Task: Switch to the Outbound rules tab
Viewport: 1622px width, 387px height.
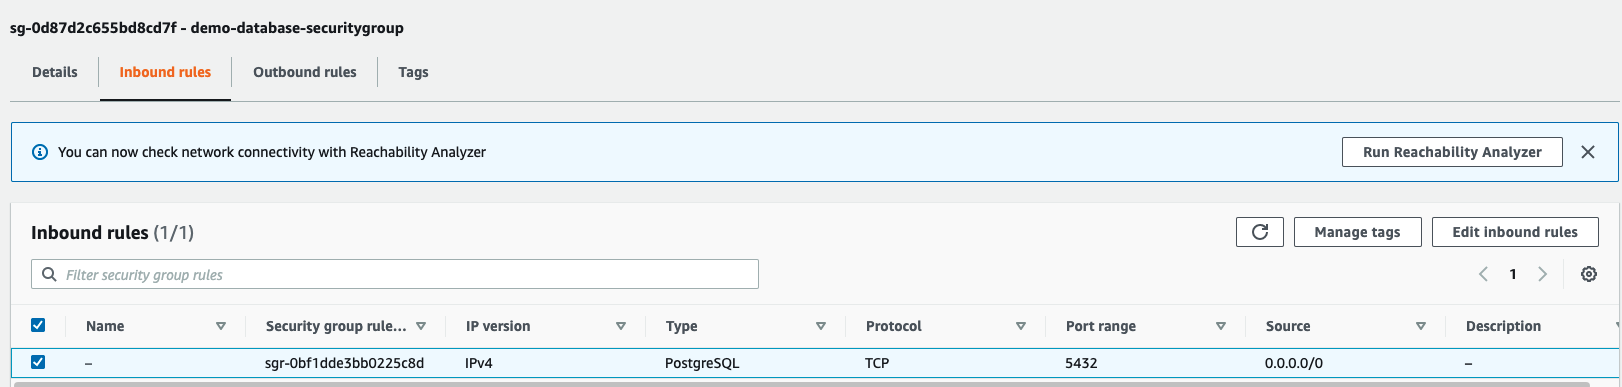Action: point(305,72)
